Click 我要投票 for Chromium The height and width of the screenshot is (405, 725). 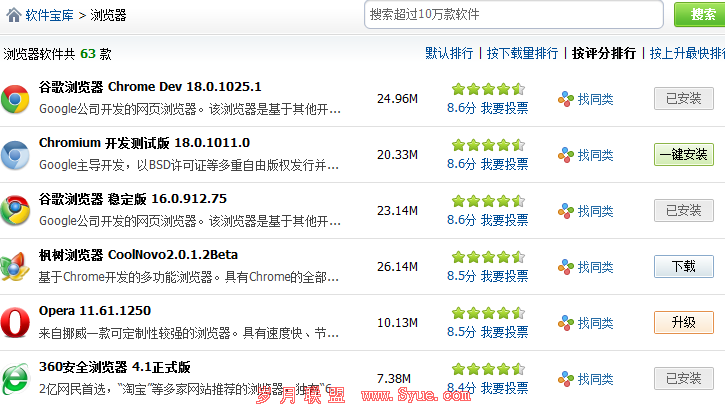tap(504, 164)
